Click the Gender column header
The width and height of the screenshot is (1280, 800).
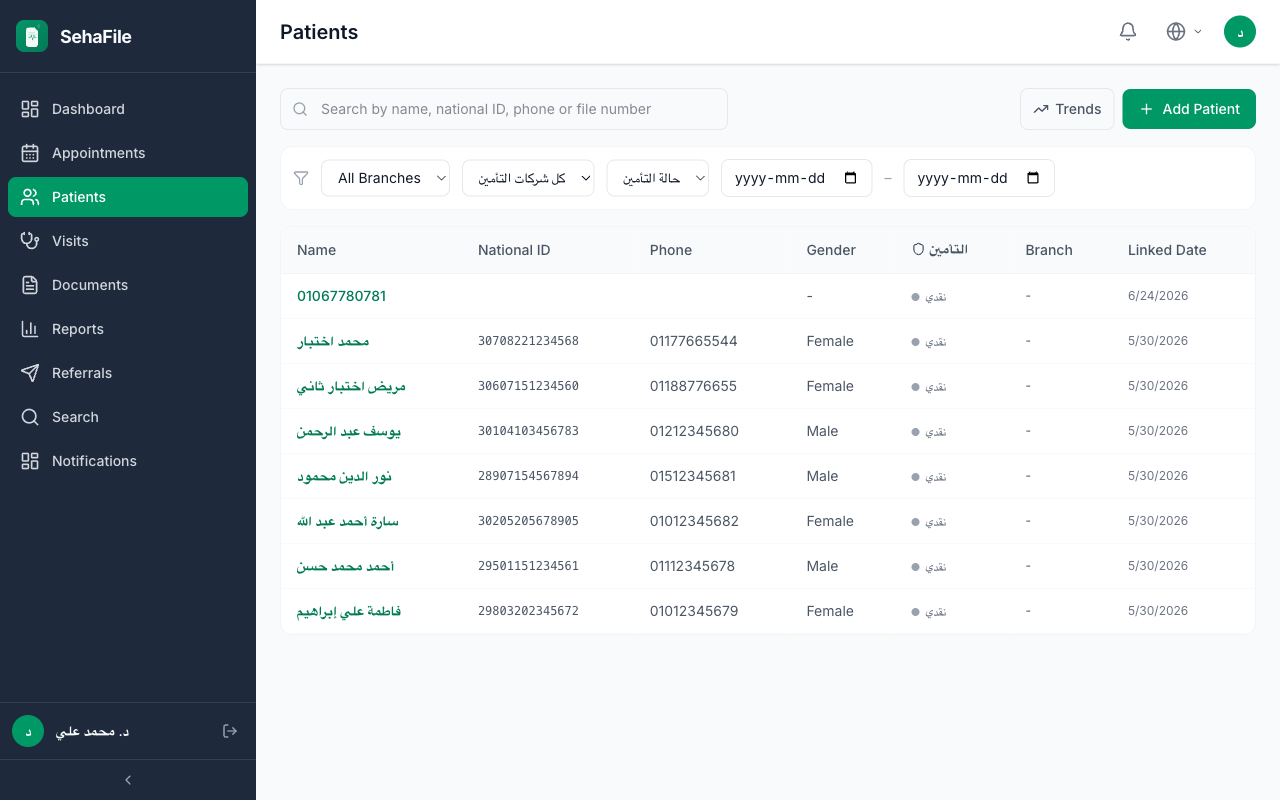(831, 250)
